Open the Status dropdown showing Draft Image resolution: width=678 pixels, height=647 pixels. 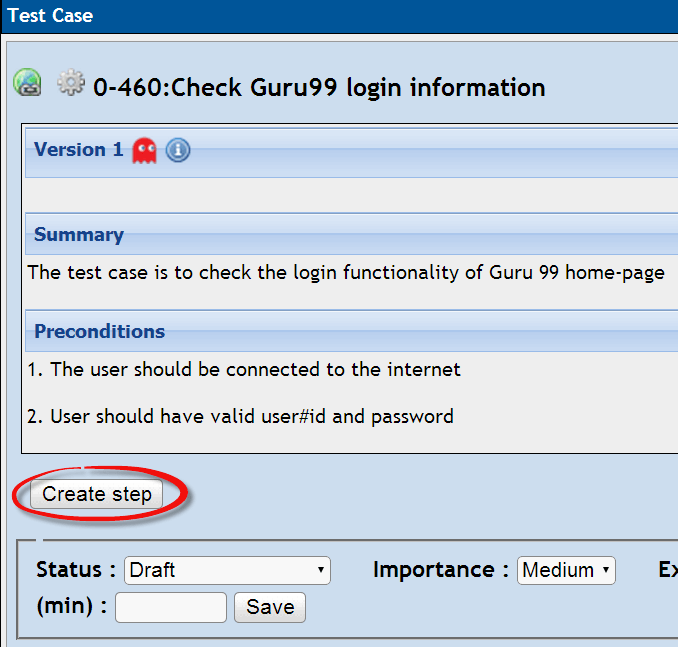click(x=227, y=571)
